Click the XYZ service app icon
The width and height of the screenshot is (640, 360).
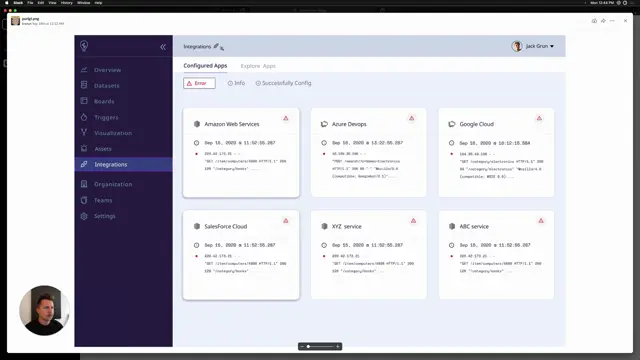[324, 227]
